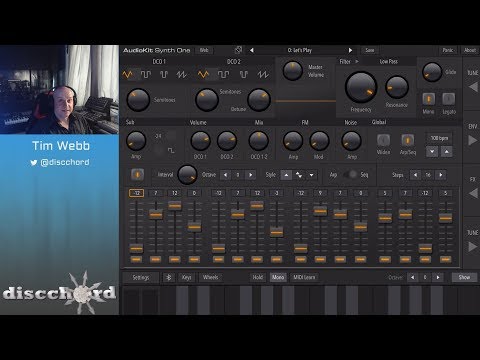The width and height of the screenshot is (480, 360).
Task: Select DCO 1 triangle waveform
Action: pos(127,74)
